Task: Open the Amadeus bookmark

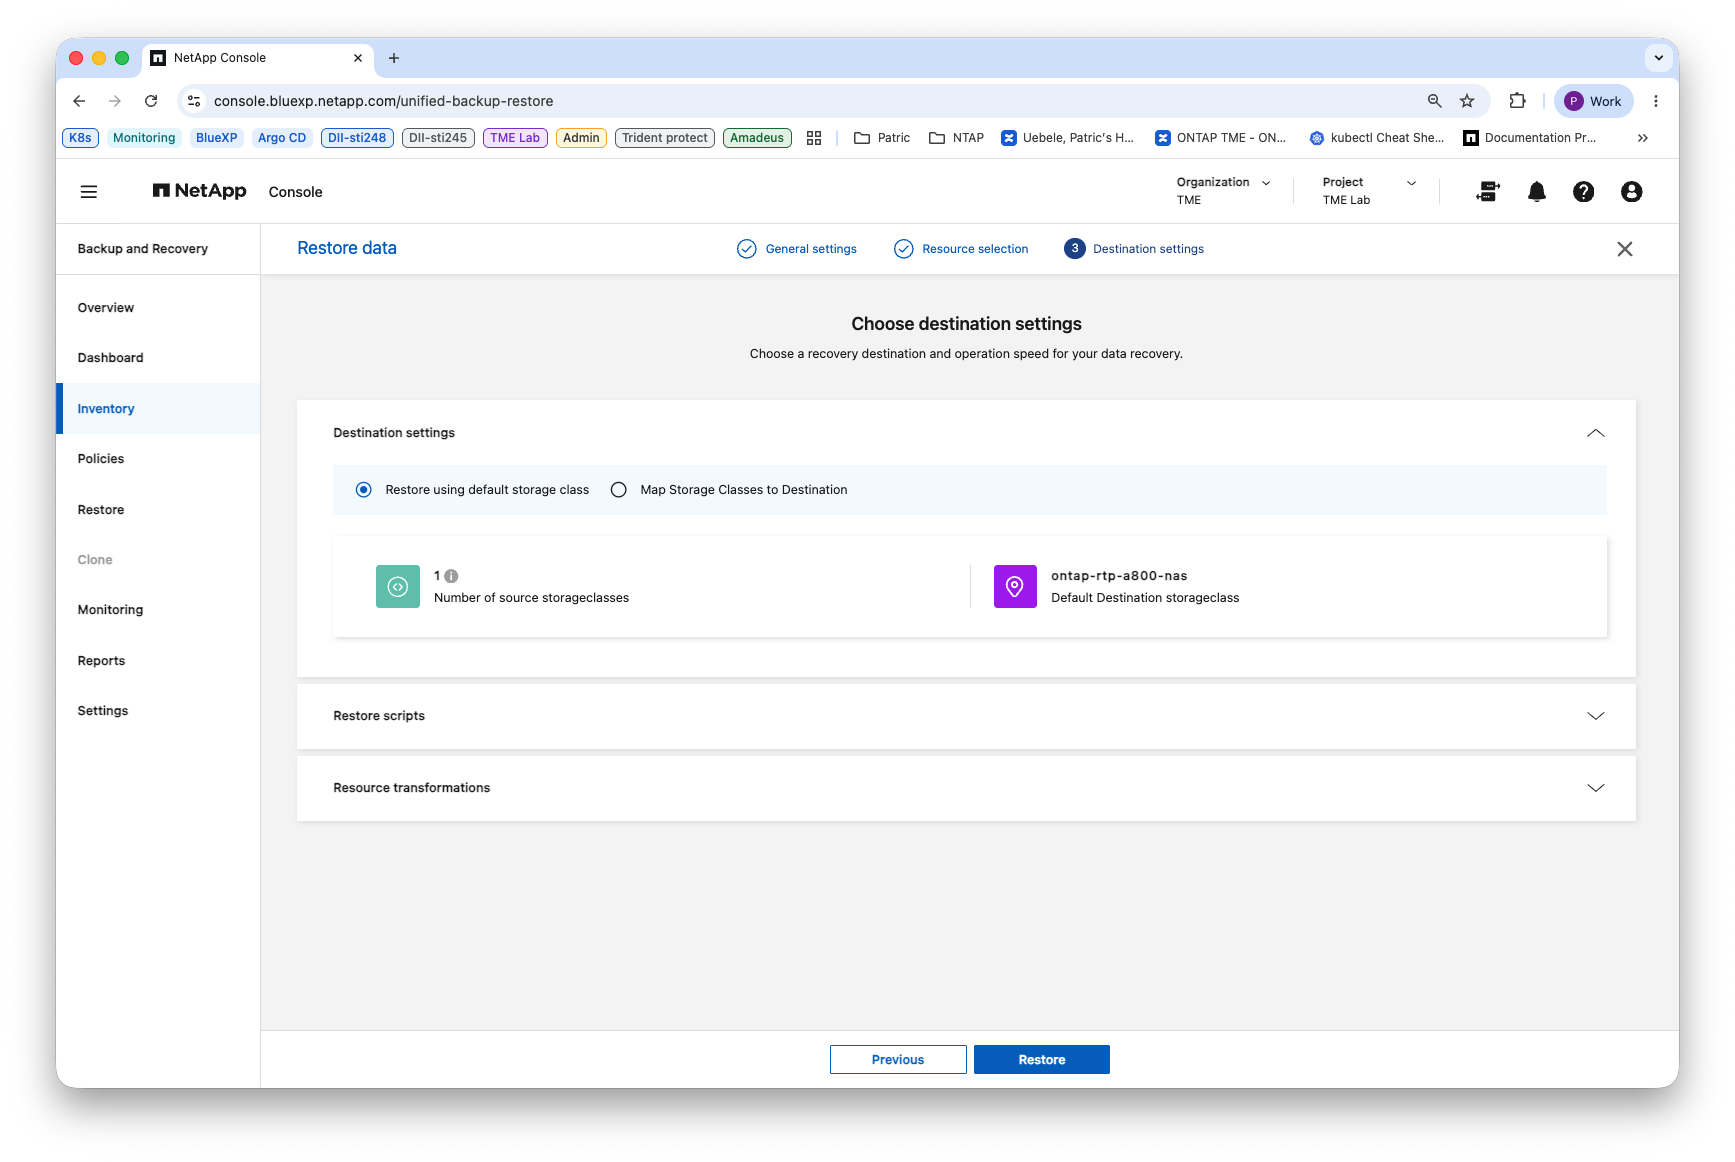Action: point(757,138)
